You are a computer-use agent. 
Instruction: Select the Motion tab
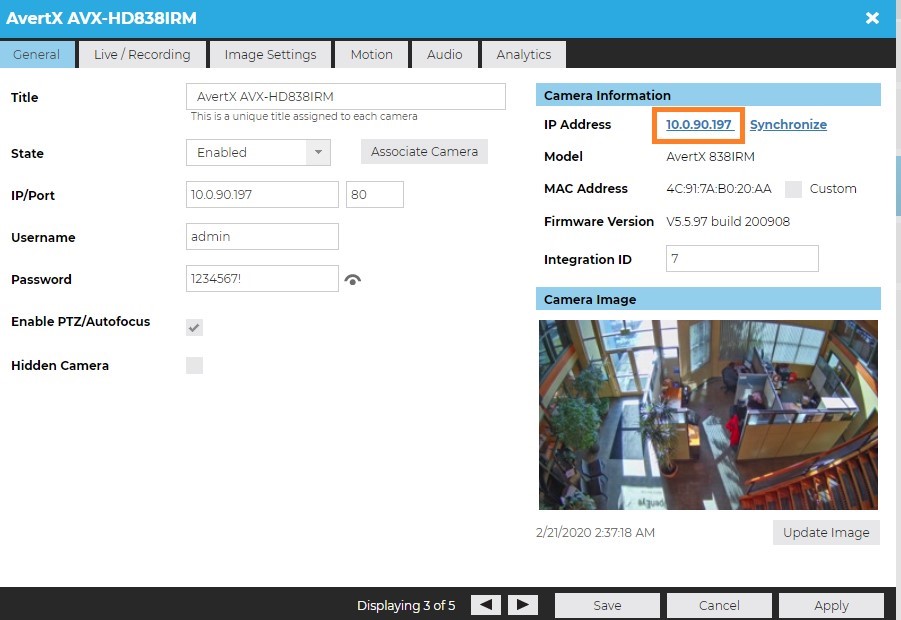371,54
